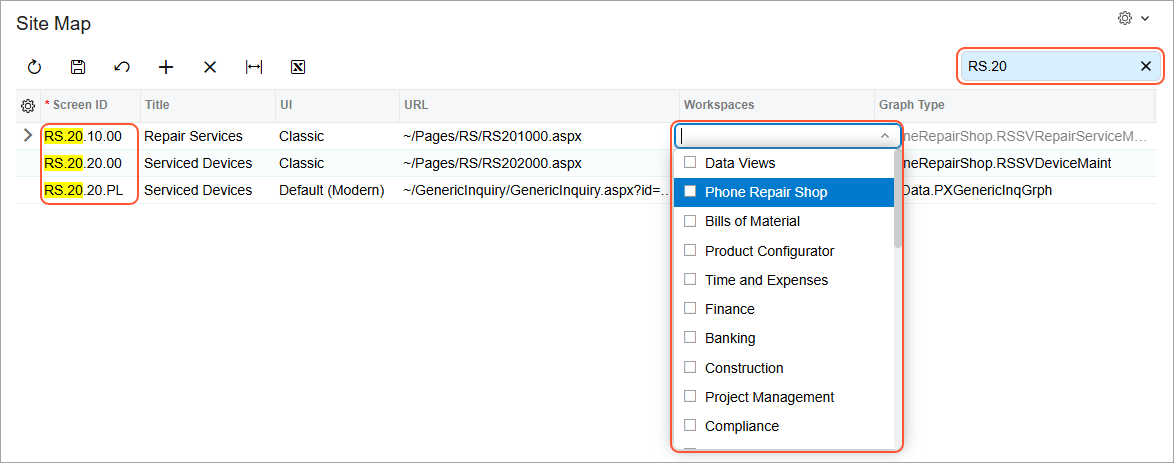The image size is (1174, 463).
Task: Open the page settings gear menu at top right
Action: [1132, 19]
